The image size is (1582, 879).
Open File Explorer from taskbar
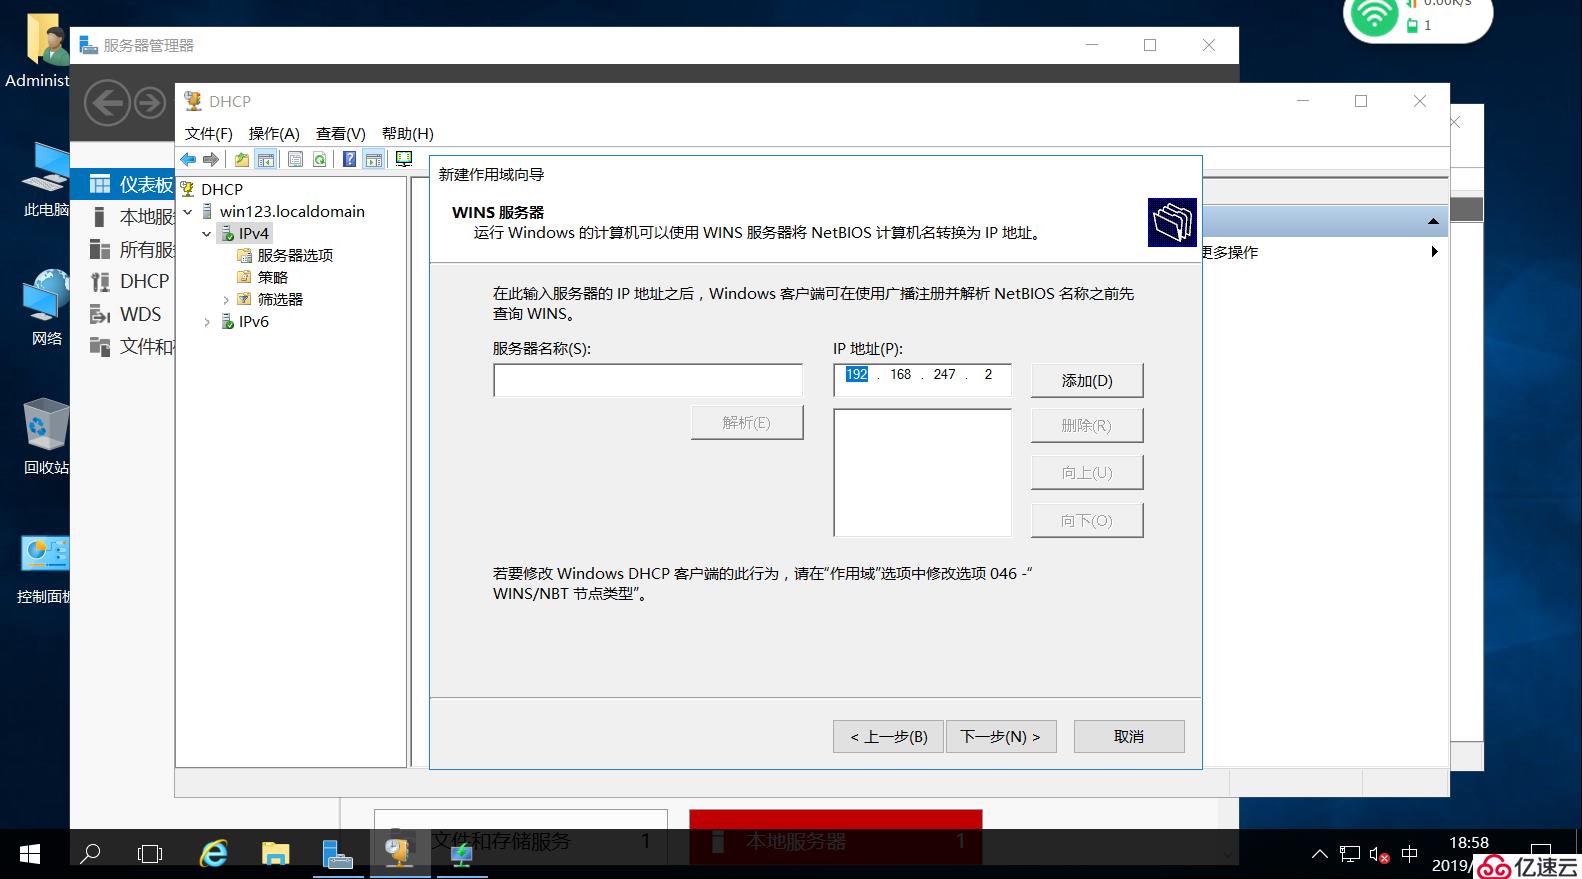coord(275,854)
